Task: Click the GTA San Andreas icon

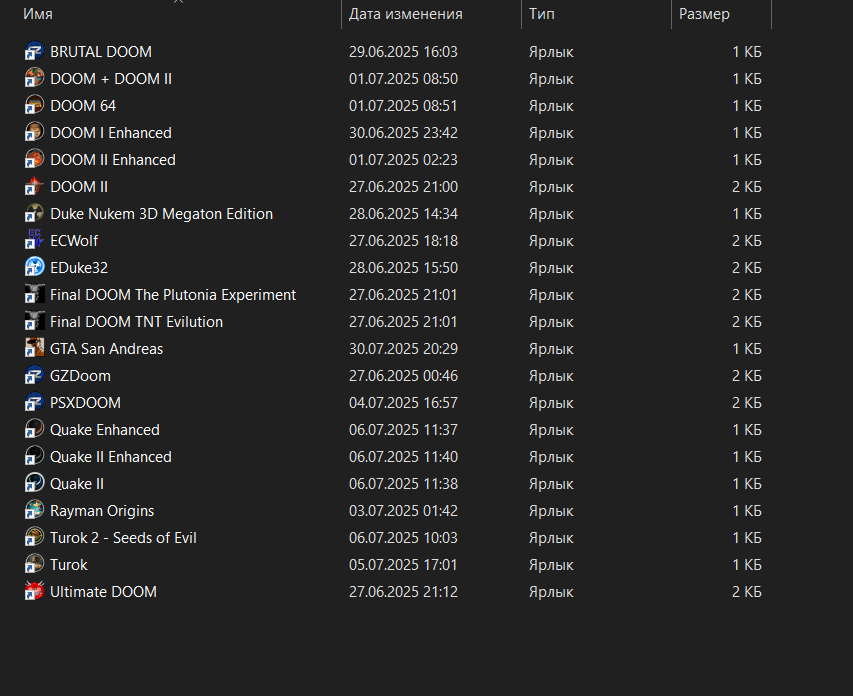Action: (x=34, y=349)
